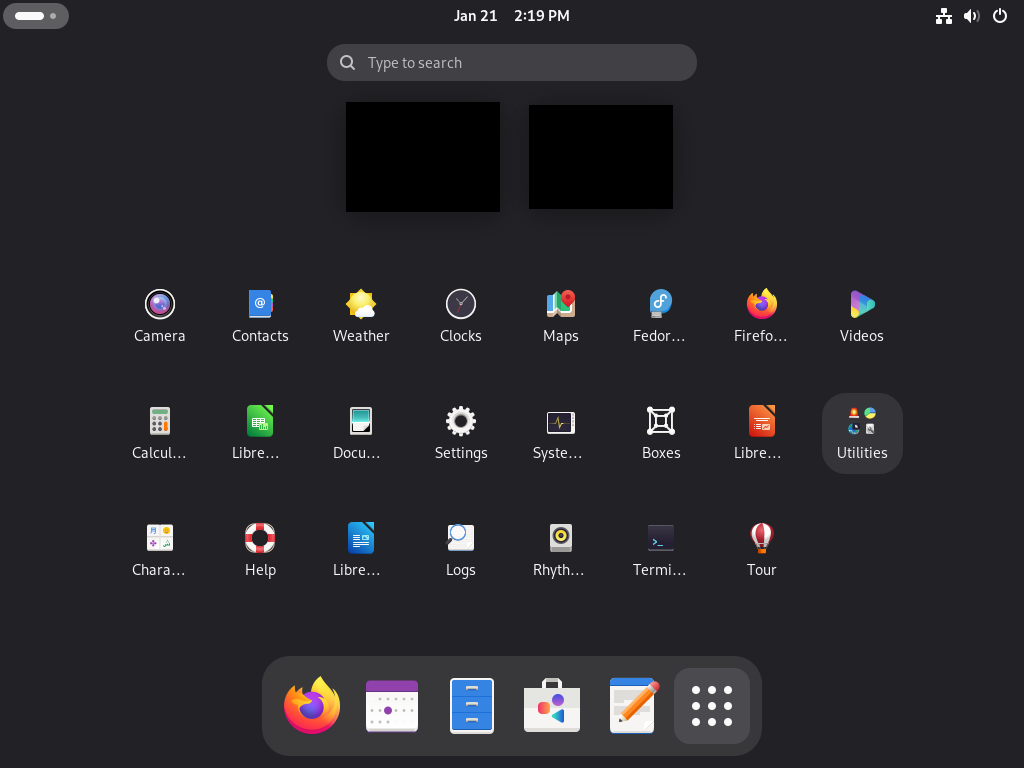Launch the Clocks app
The height and width of the screenshot is (768, 1024).
tap(460, 316)
